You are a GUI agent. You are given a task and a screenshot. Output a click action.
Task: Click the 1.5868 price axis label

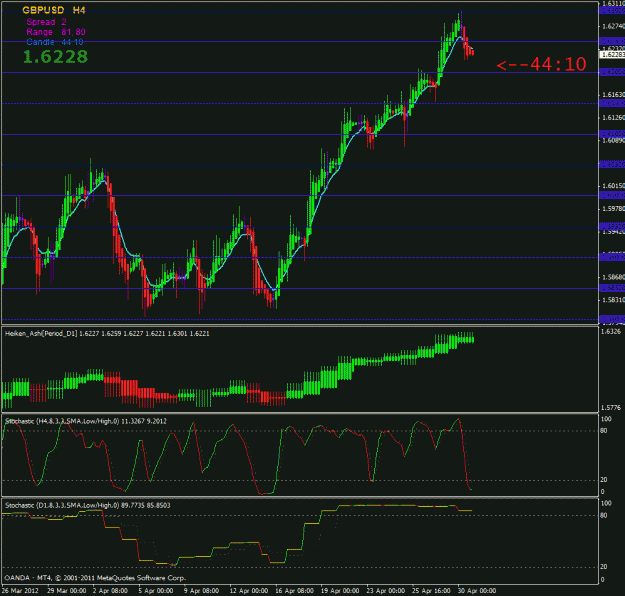point(613,277)
